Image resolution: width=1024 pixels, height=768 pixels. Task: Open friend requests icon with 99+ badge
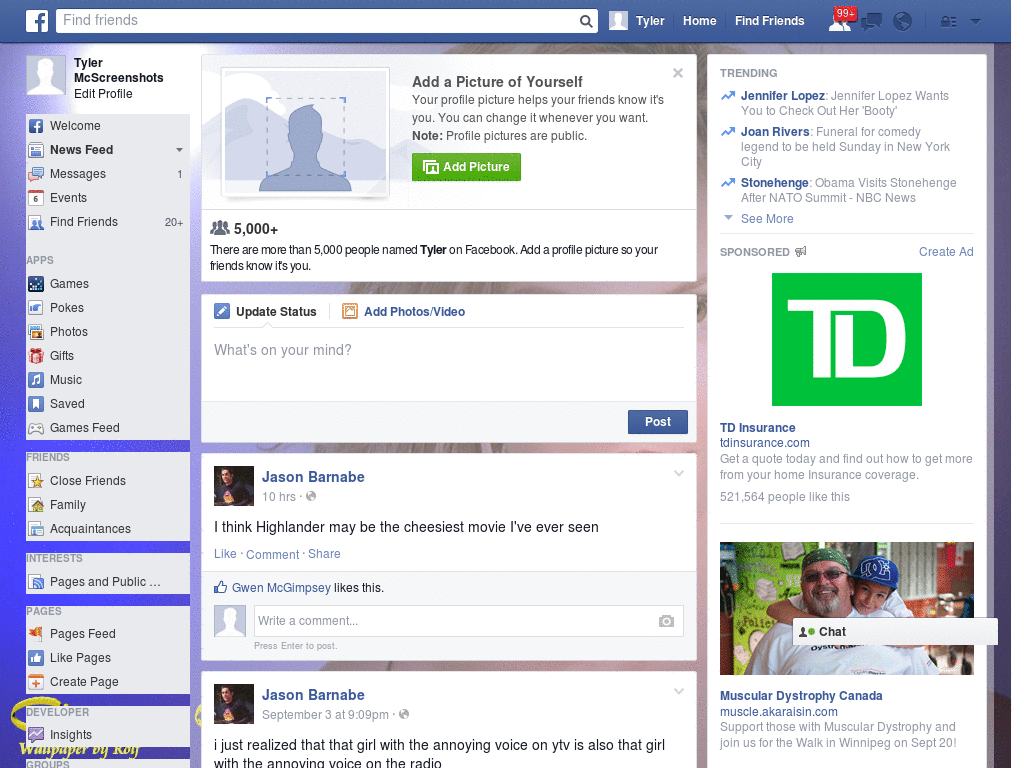[841, 20]
